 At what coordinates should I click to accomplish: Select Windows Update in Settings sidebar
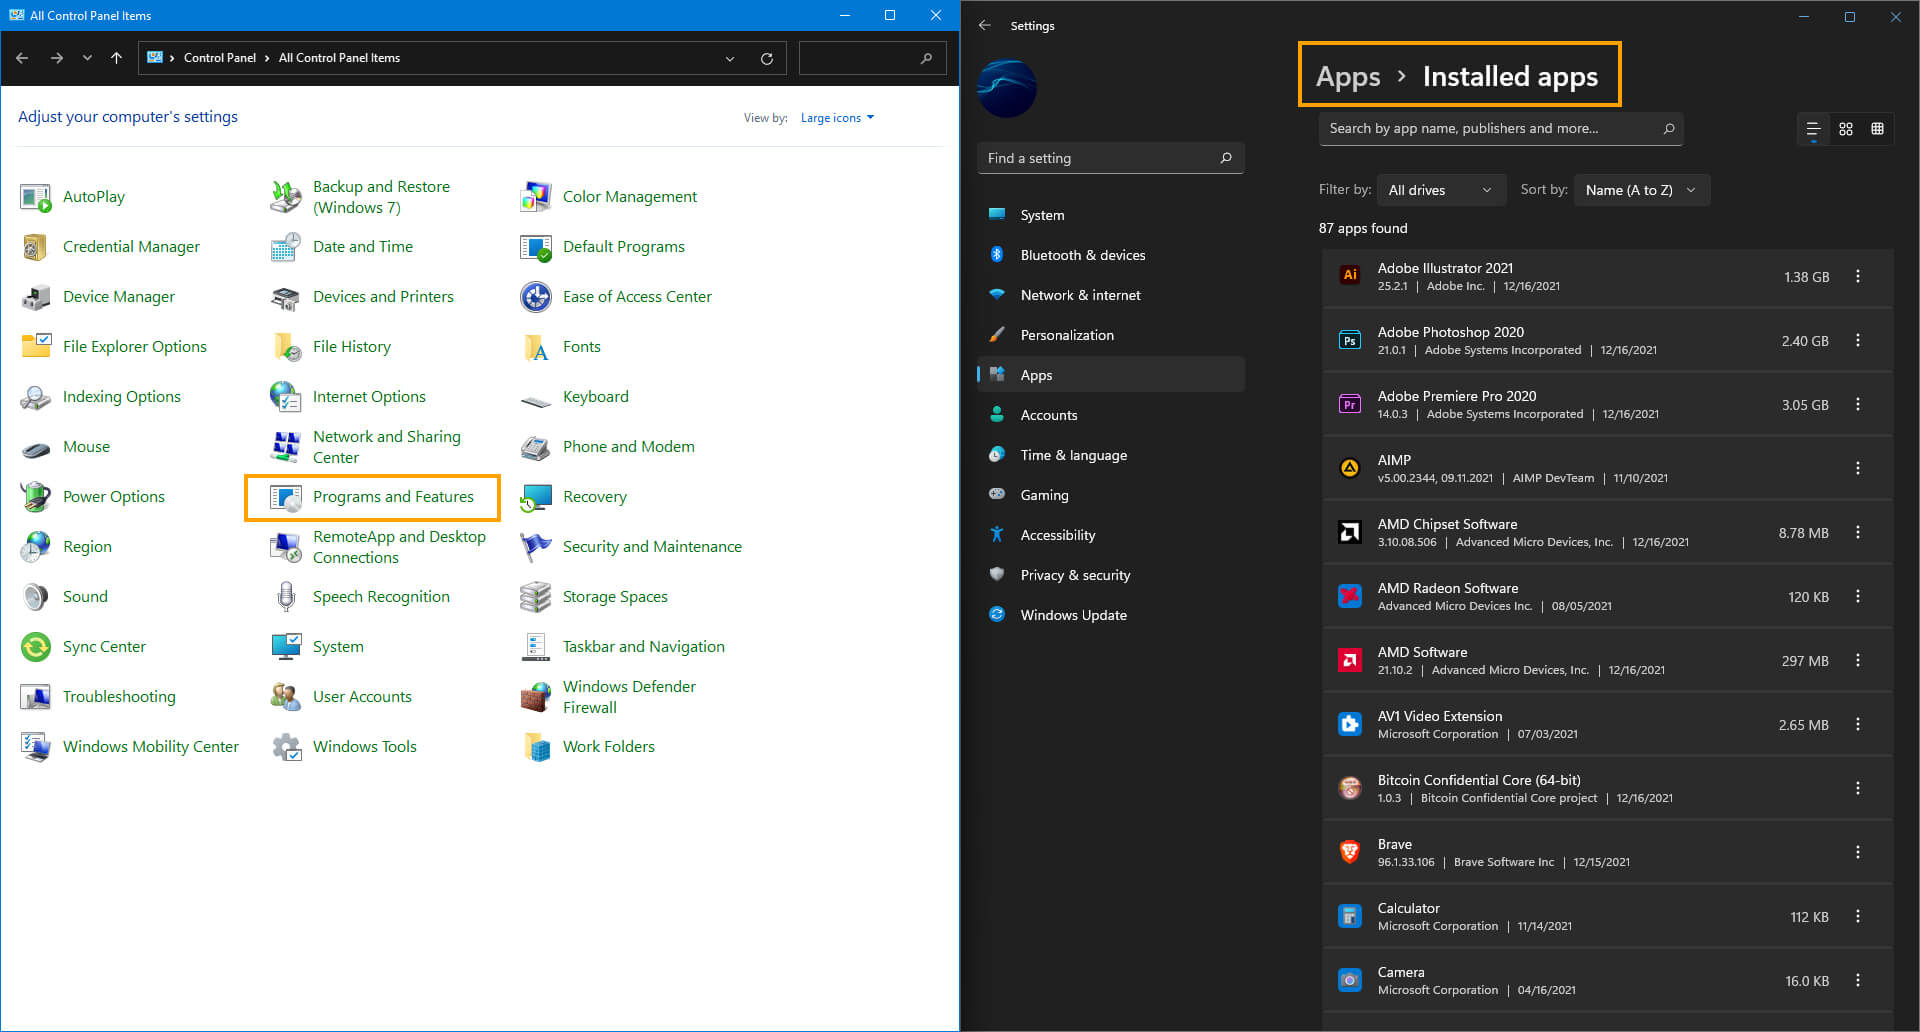[x=1110, y=615]
